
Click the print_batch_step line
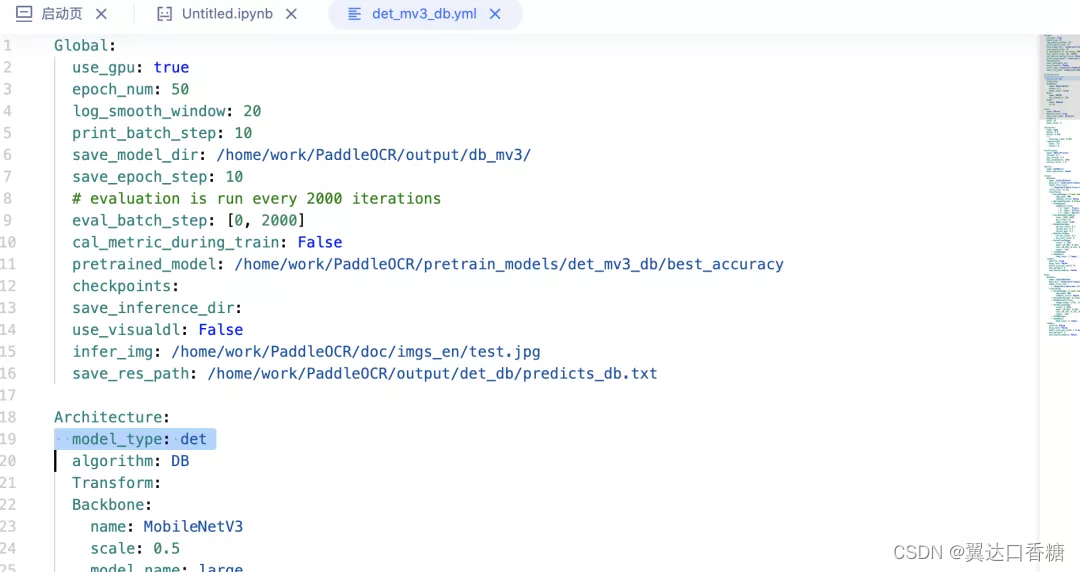point(162,133)
